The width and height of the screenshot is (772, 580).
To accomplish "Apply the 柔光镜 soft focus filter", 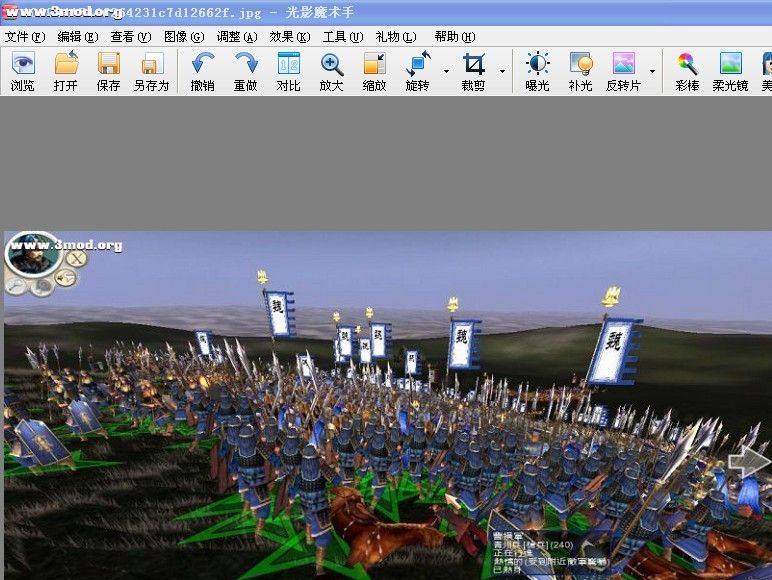I will pos(730,71).
